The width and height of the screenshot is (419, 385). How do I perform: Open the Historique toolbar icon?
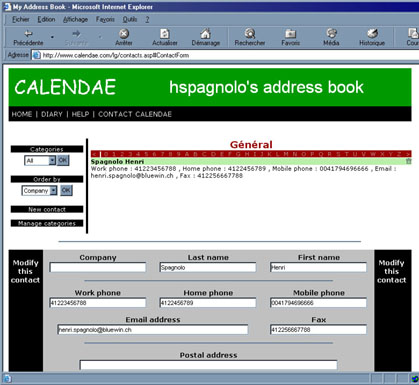click(372, 33)
